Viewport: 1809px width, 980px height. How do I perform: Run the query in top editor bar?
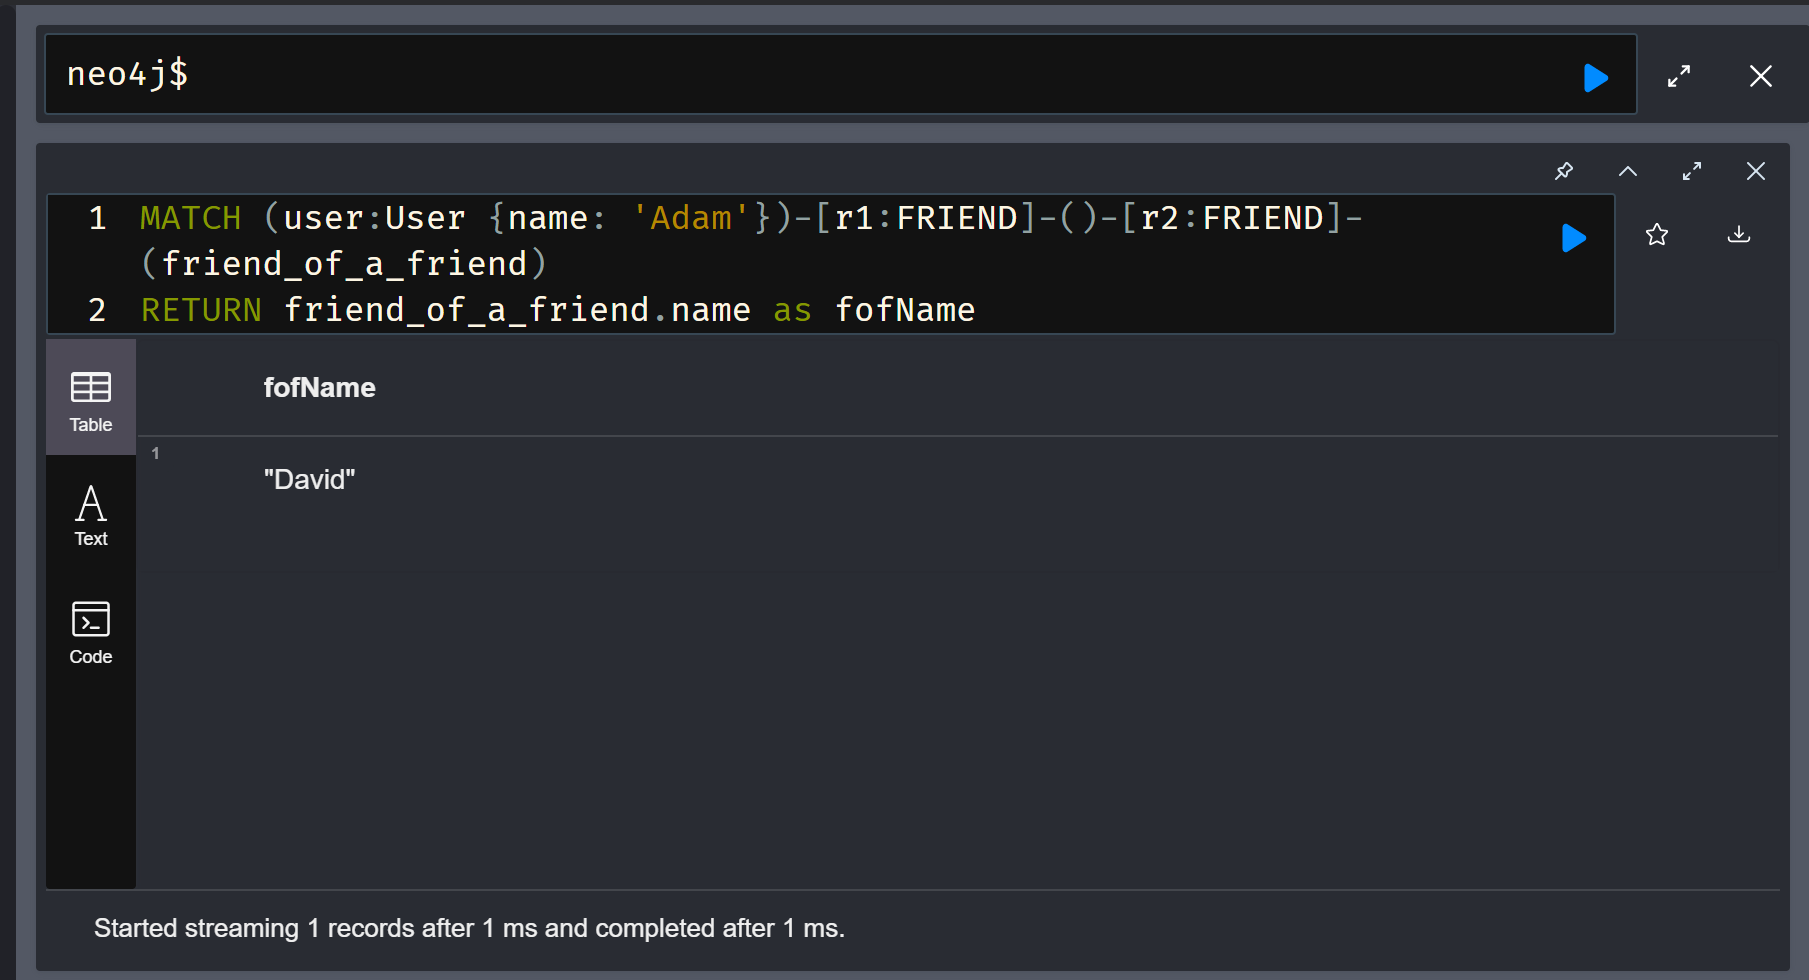point(1596,77)
